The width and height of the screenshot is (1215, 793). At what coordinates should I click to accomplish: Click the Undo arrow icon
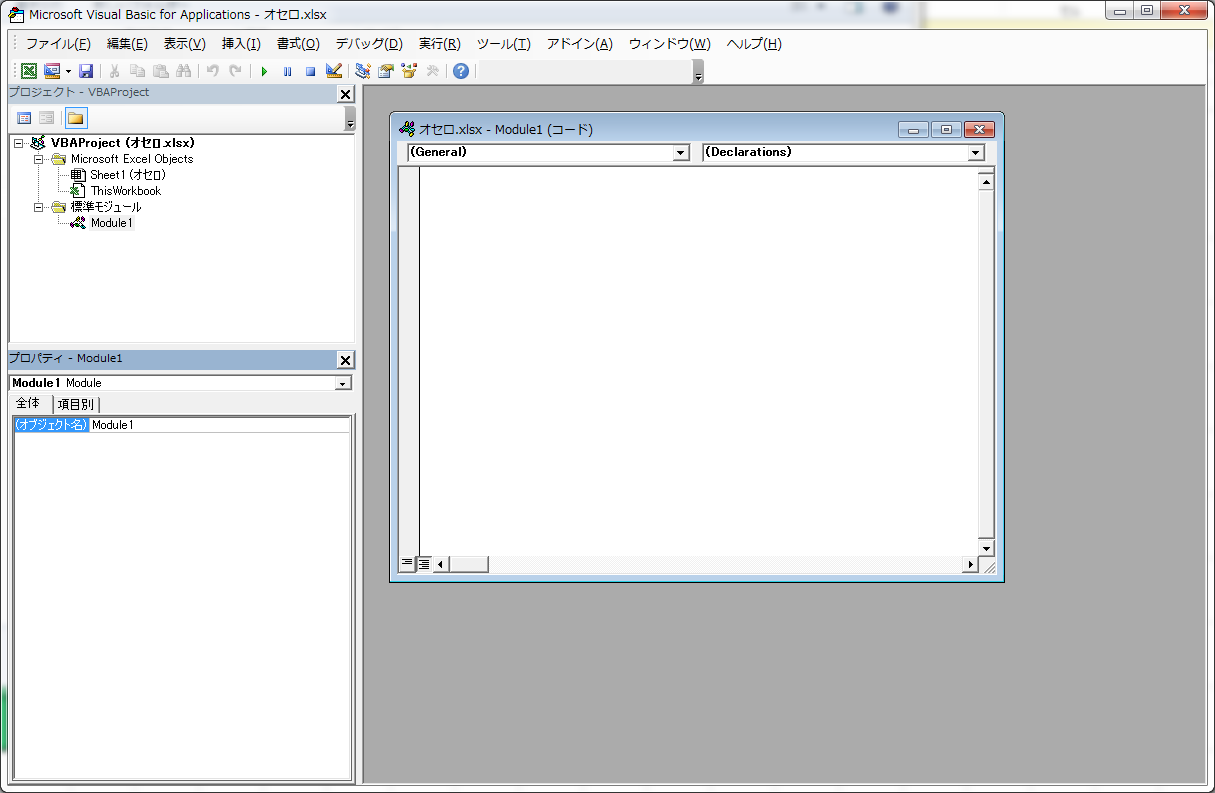(212, 71)
